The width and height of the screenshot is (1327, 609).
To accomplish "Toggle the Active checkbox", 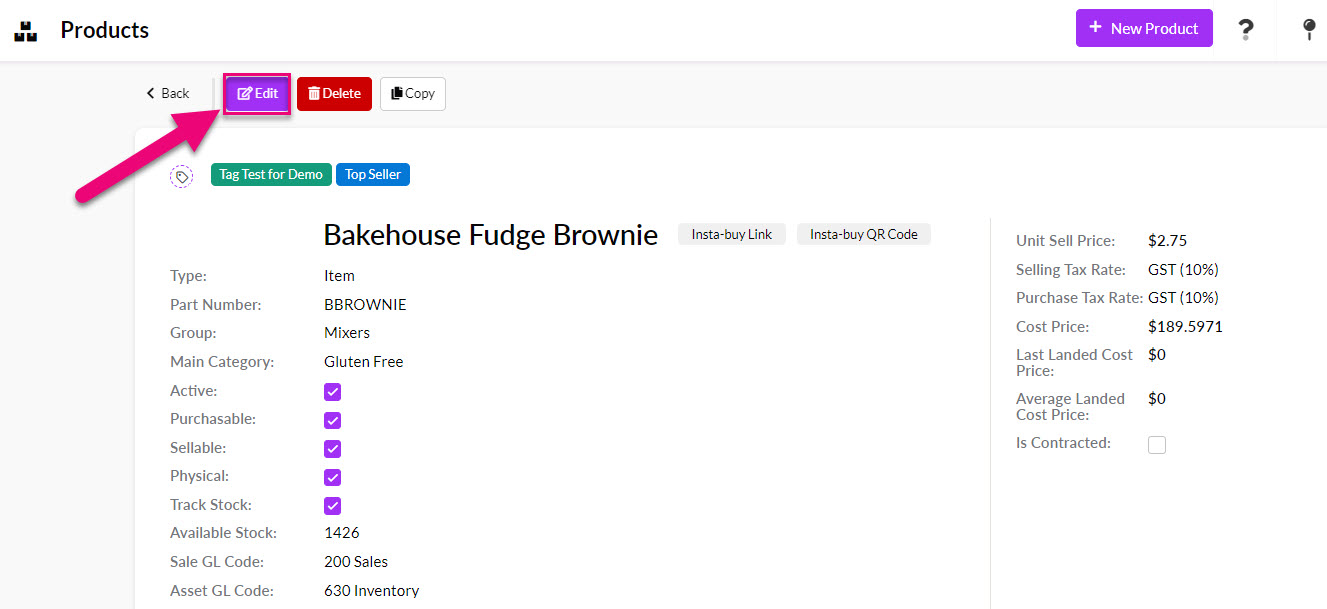I will pos(333,392).
